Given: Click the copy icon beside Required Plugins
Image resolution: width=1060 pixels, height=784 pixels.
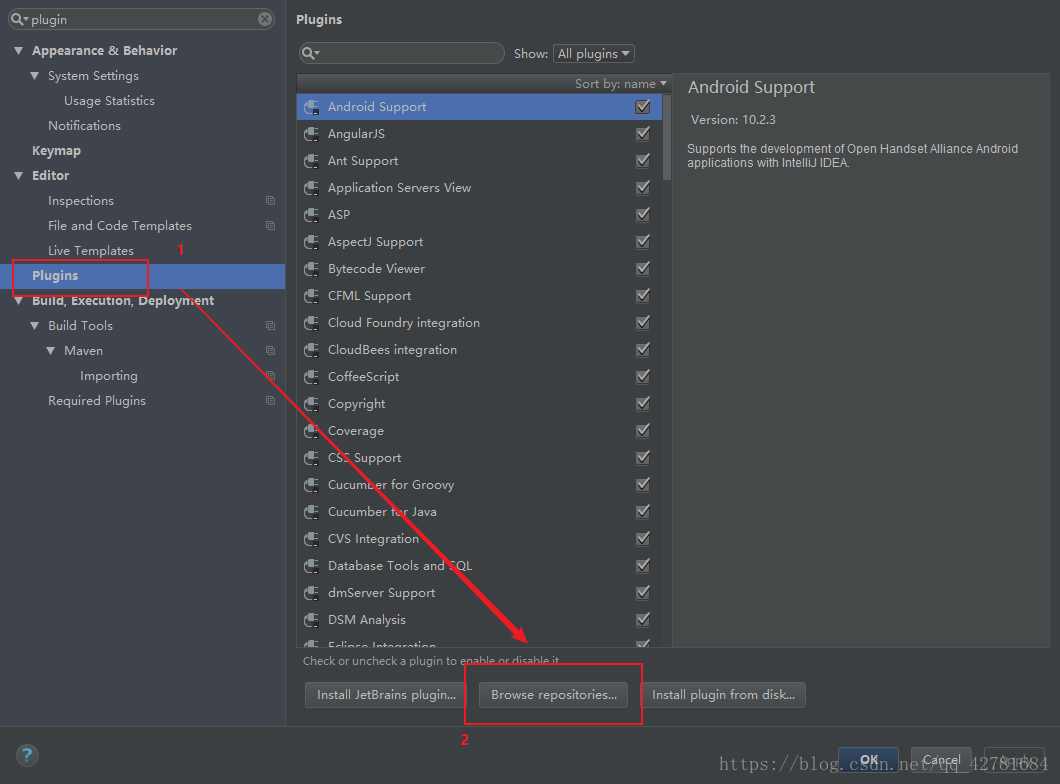Looking at the screenshot, I should pos(270,401).
